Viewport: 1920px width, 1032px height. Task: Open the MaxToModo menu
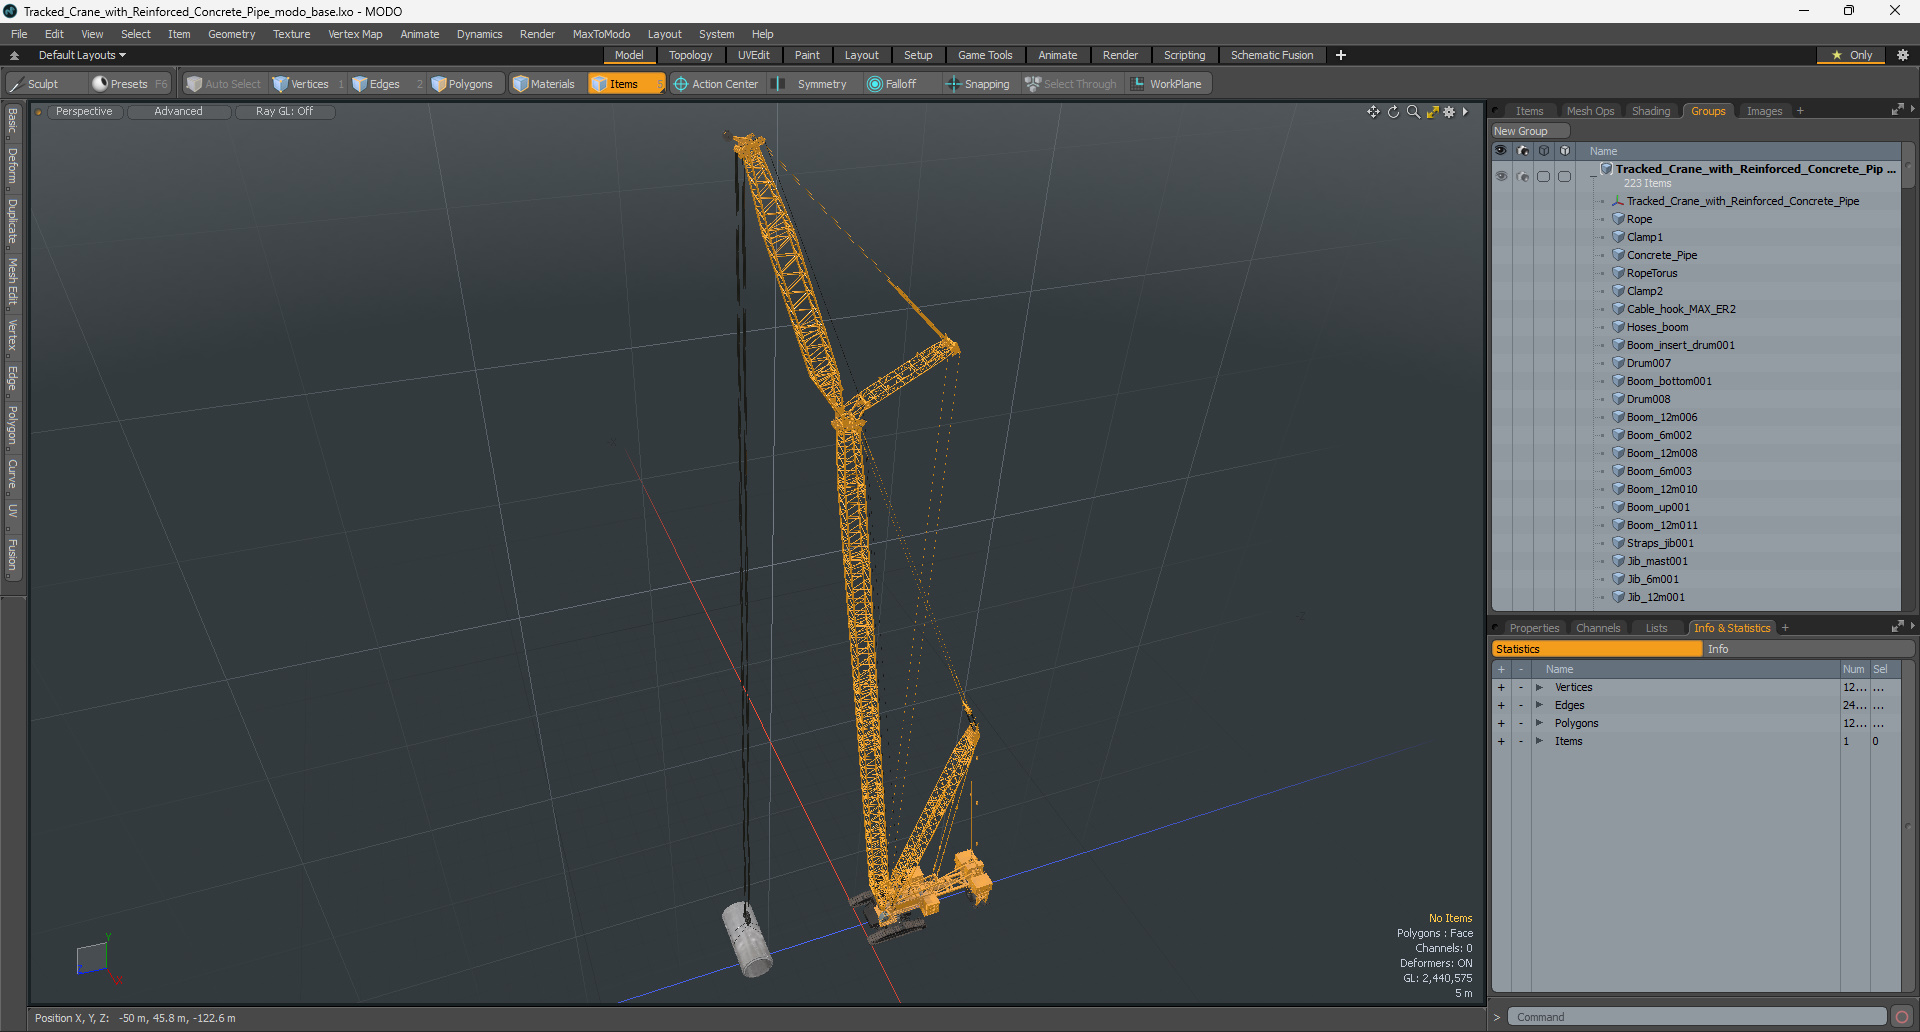601,34
